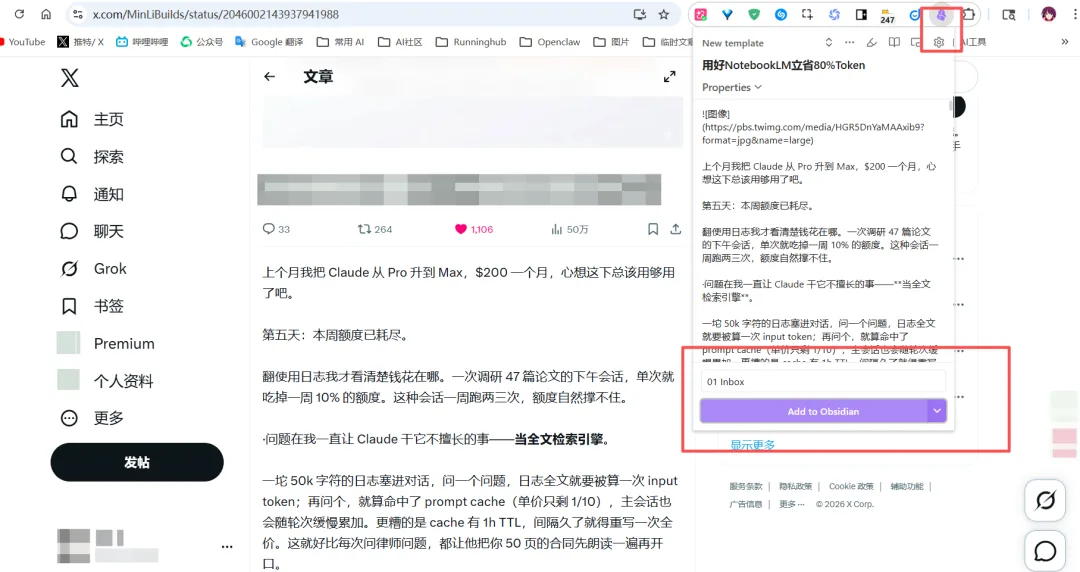Screen dimensions: 1080x572
Task: Click the share icon on the article
Action: pos(676,229)
